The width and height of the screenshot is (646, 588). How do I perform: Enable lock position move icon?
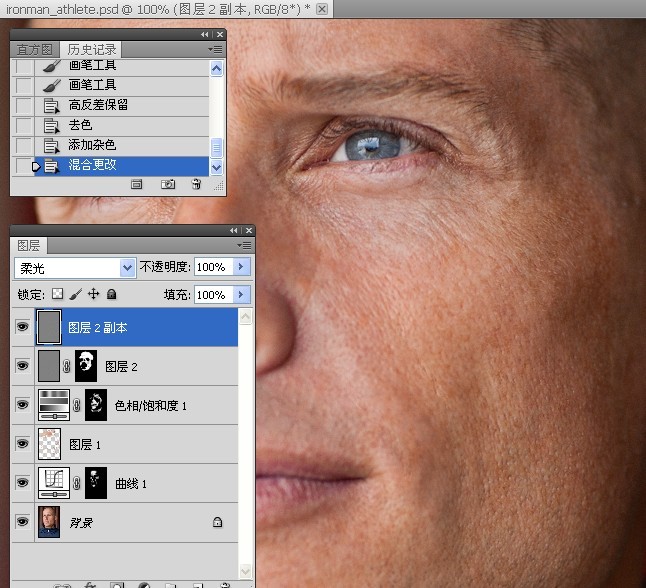[x=93, y=295]
